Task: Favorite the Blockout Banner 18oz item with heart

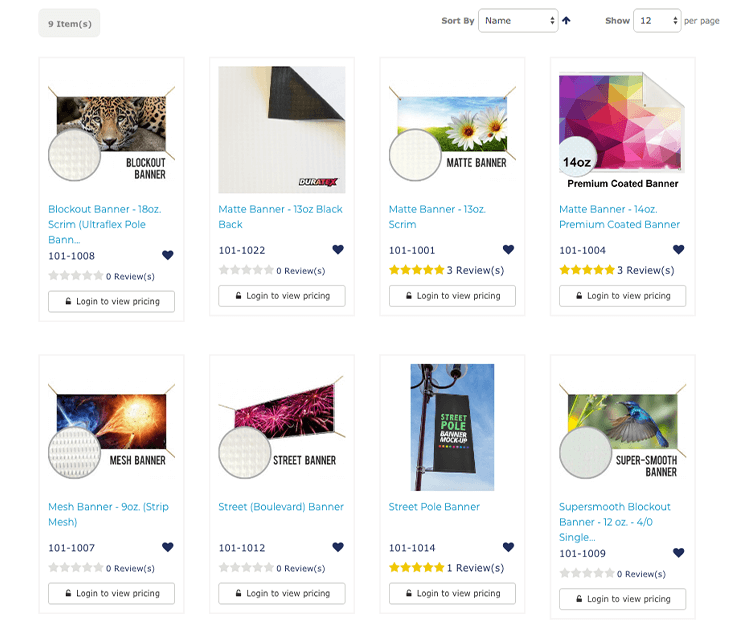Action: pos(167,255)
